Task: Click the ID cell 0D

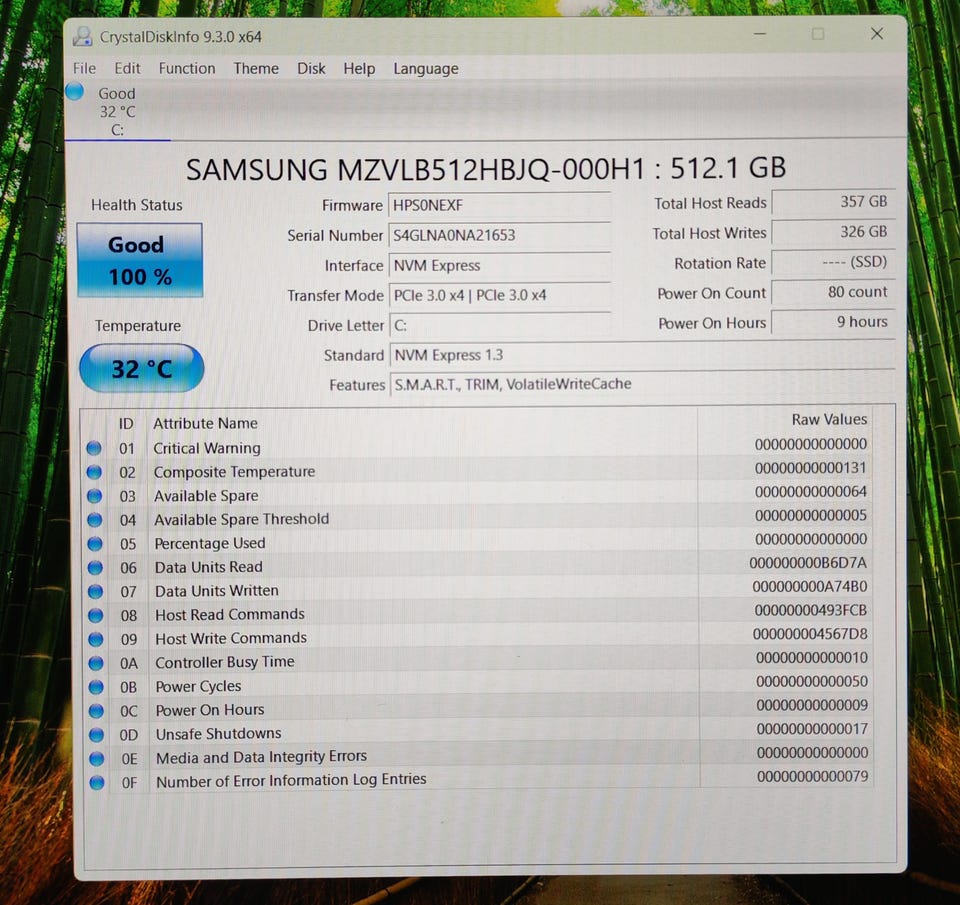Action: (x=129, y=735)
